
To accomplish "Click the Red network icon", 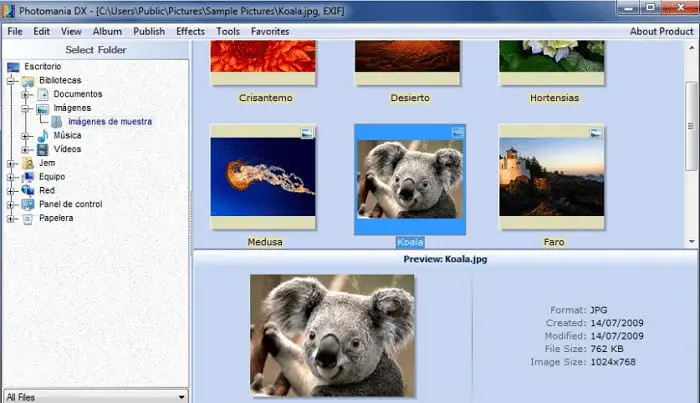I will click(28, 191).
